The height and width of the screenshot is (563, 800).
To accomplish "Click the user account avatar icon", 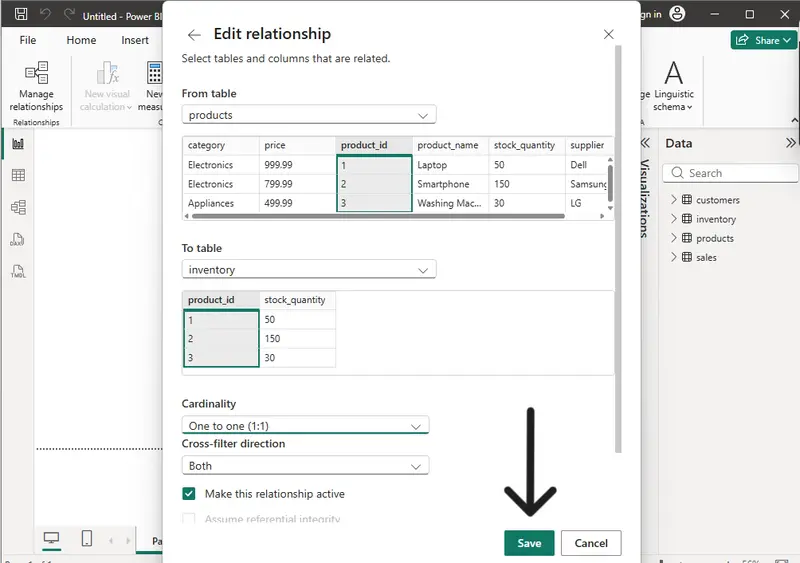I will (x=677, y=14).
